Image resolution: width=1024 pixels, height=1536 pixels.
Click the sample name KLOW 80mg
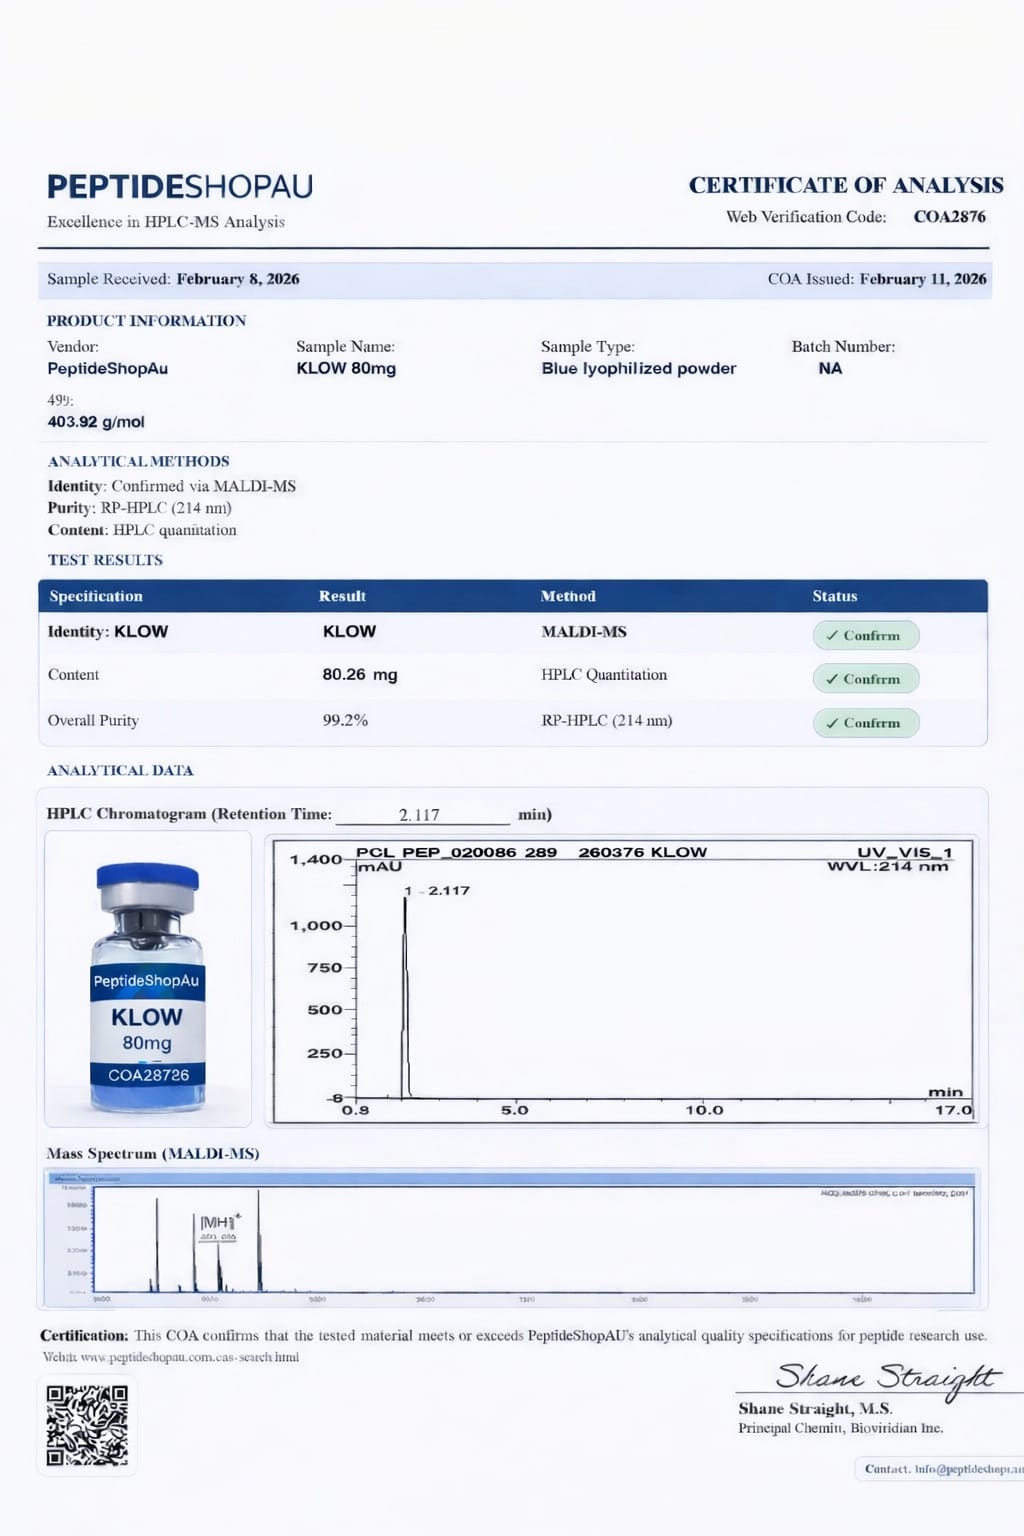pyautogui.click(x=346, y=368)
